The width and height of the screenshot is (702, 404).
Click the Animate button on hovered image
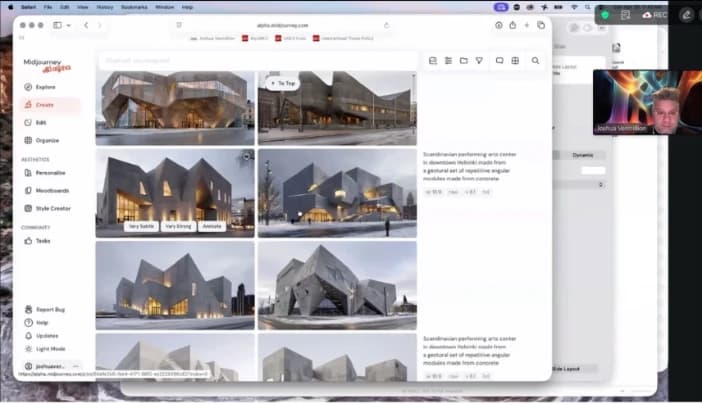212,227
